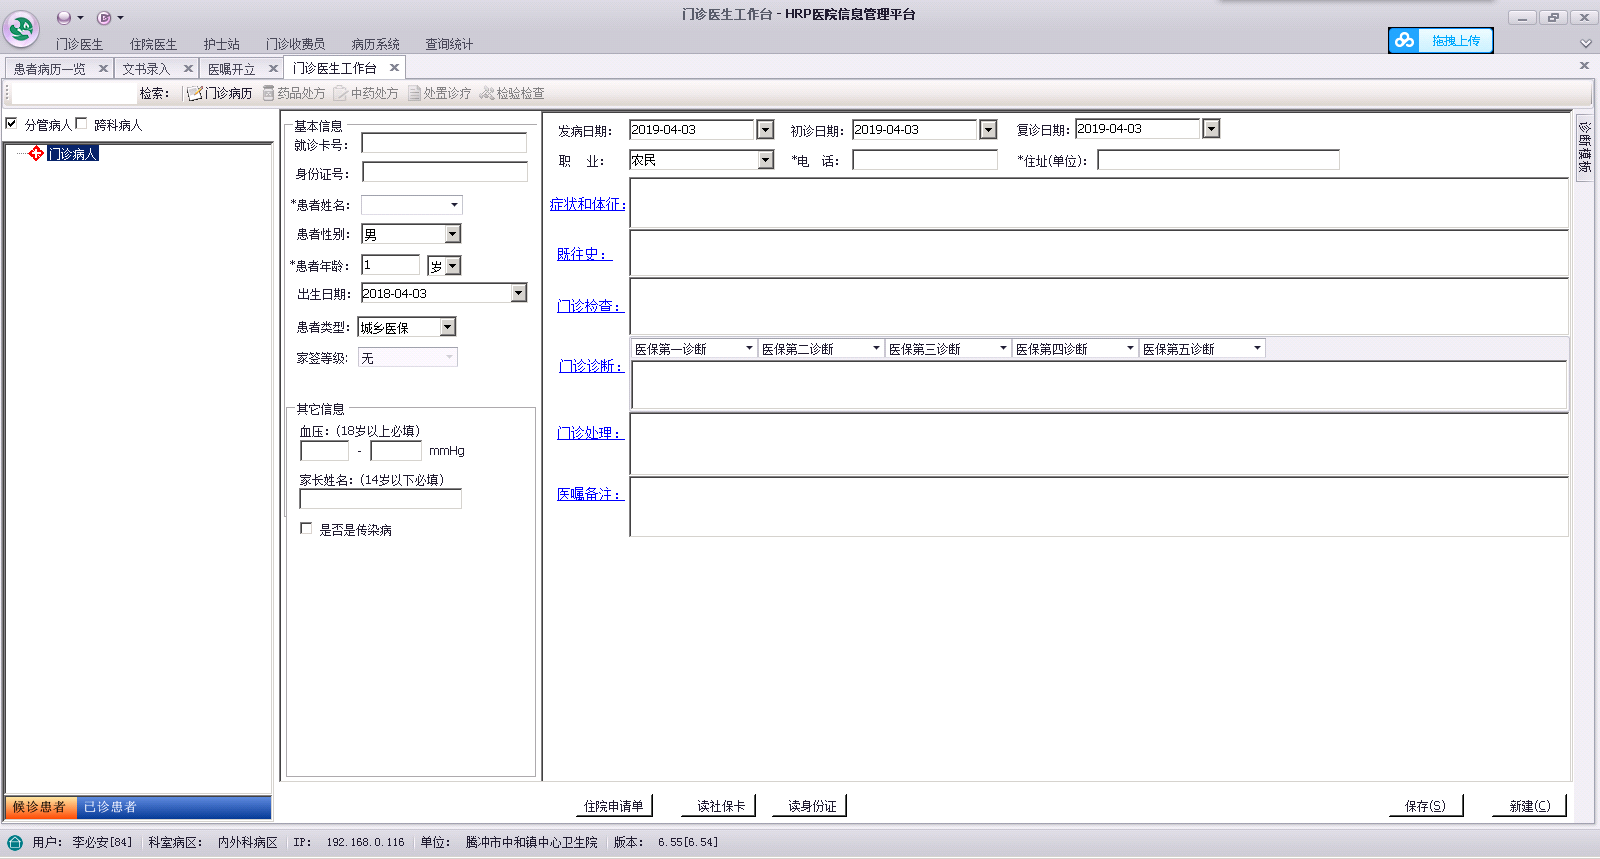Close the 门诊医生工作台 tab
1600x859 pixels.
pyautogui.click(x=394, y=68)
